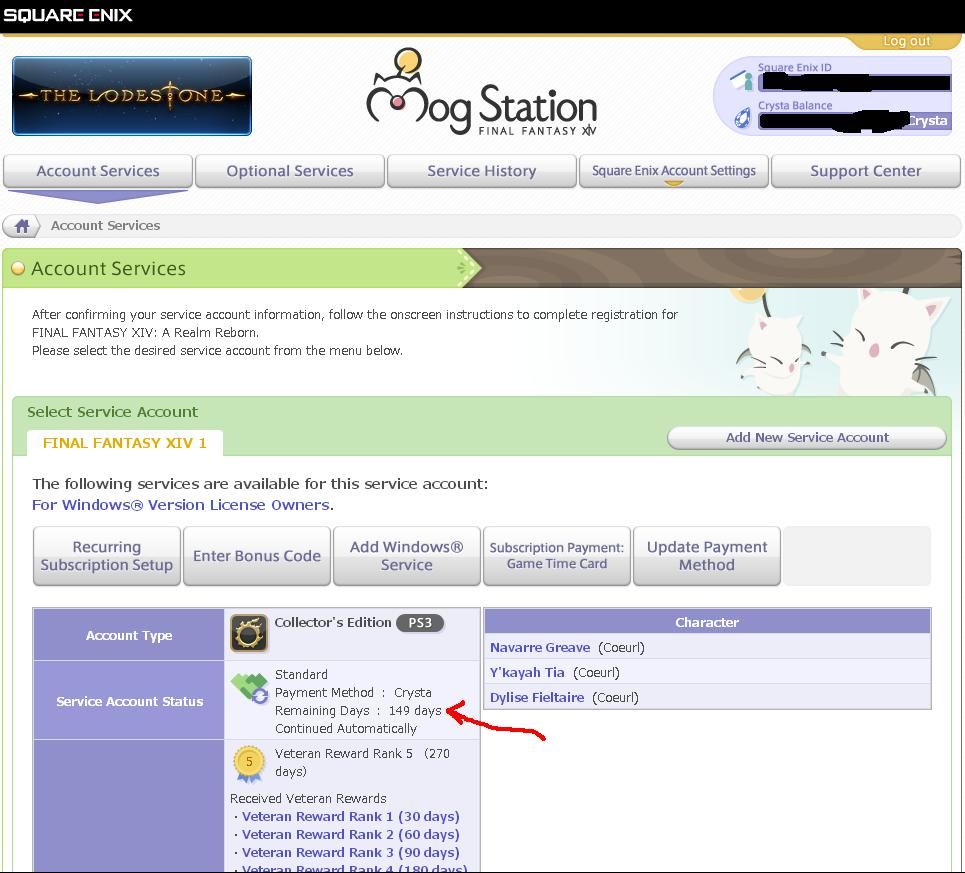This screenshot has height=873, width=965.
Task: Click Add Windows Service button
Action: click(407, 556)
